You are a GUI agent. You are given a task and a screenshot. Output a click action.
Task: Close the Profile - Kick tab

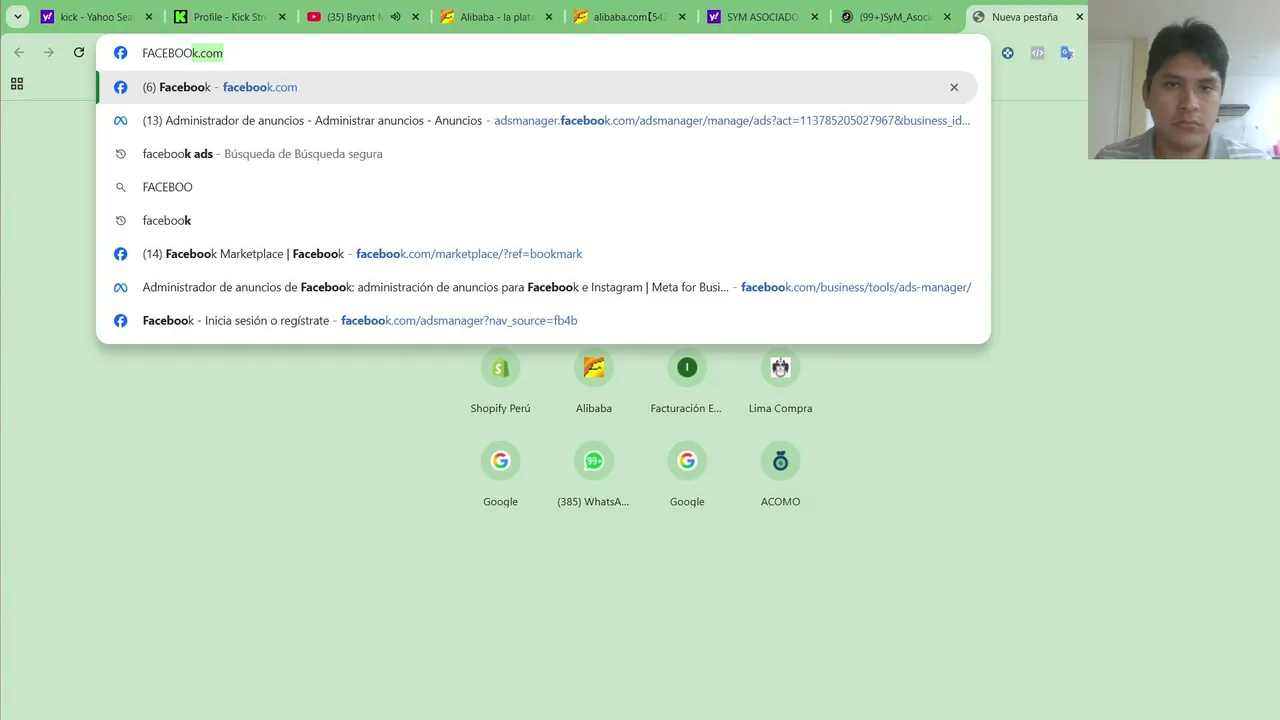[282, 17]
